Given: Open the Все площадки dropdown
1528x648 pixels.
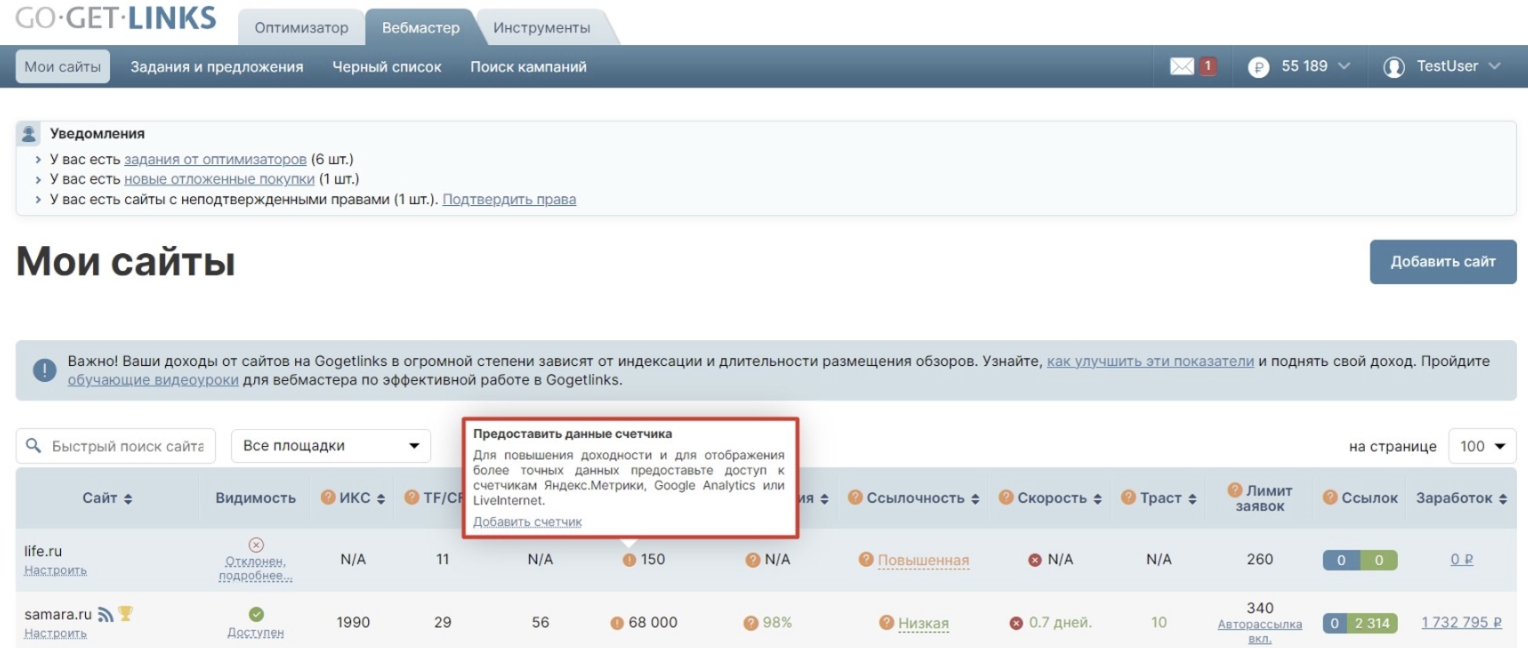Looking at the screenshot, I should tap(331, 446).
